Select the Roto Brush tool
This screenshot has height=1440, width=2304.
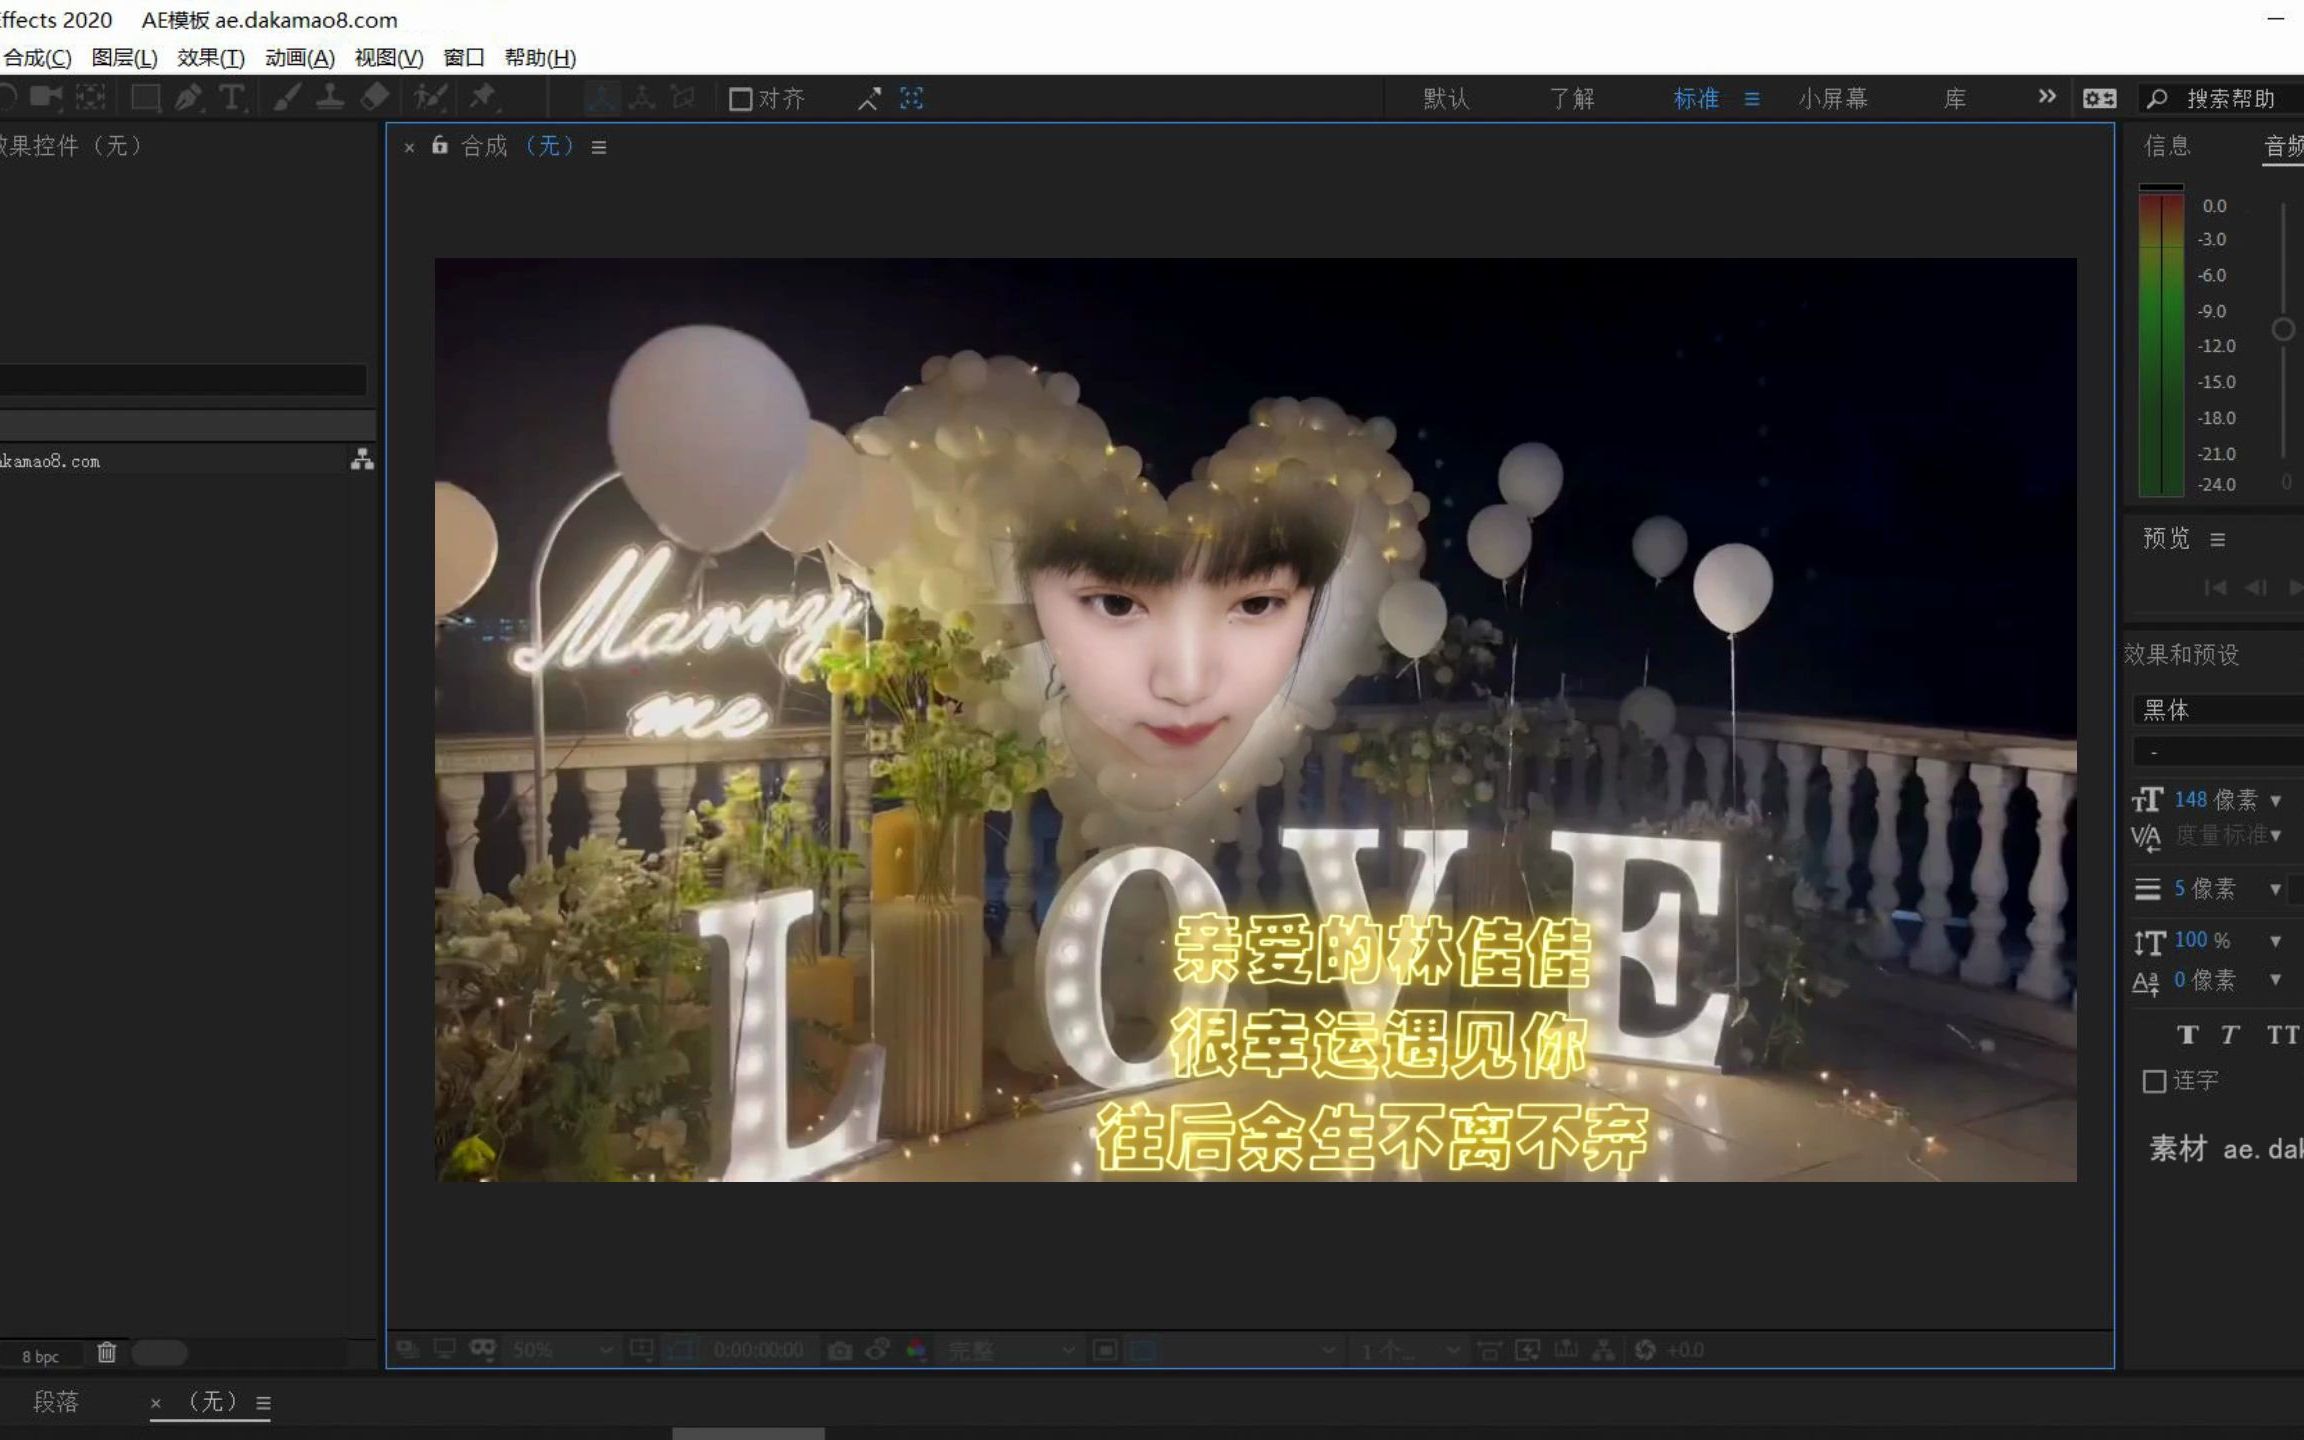point(431,98)
